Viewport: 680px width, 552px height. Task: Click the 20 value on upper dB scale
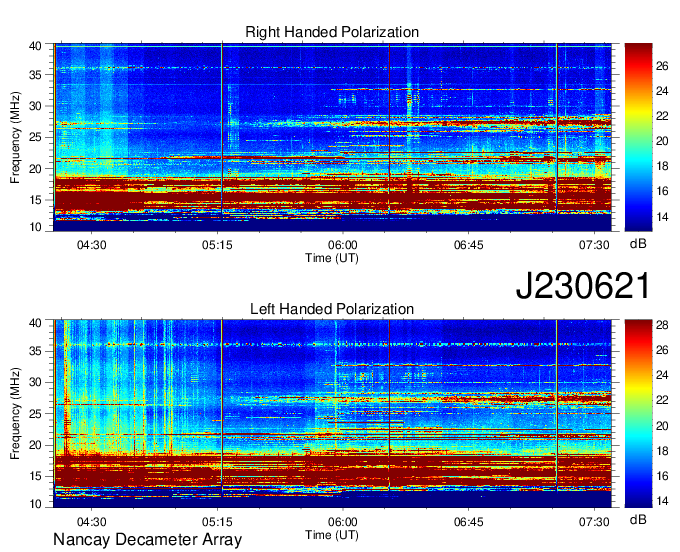coord(662,141)
